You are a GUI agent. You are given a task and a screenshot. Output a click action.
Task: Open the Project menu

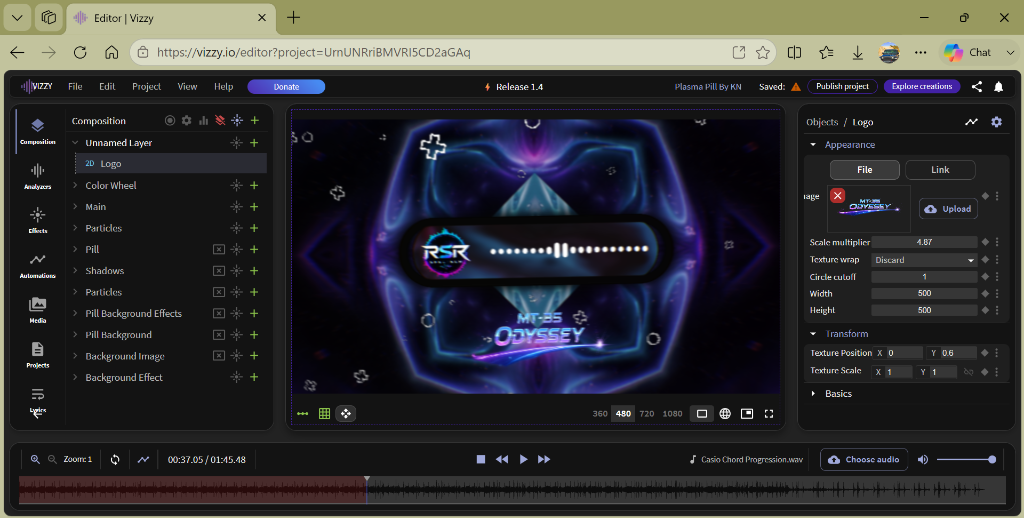(146, 86)
